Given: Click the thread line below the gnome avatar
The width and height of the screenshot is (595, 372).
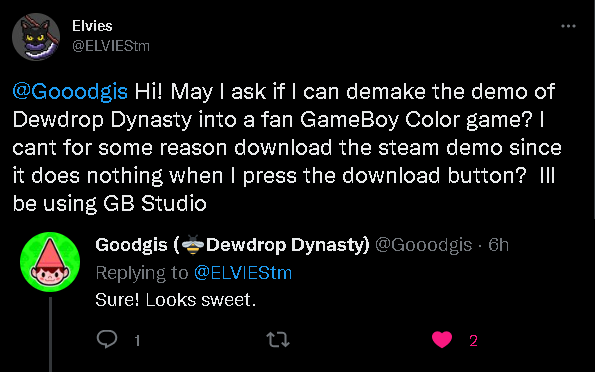Looking at the screenshot, I should click(x=50, y=334).
